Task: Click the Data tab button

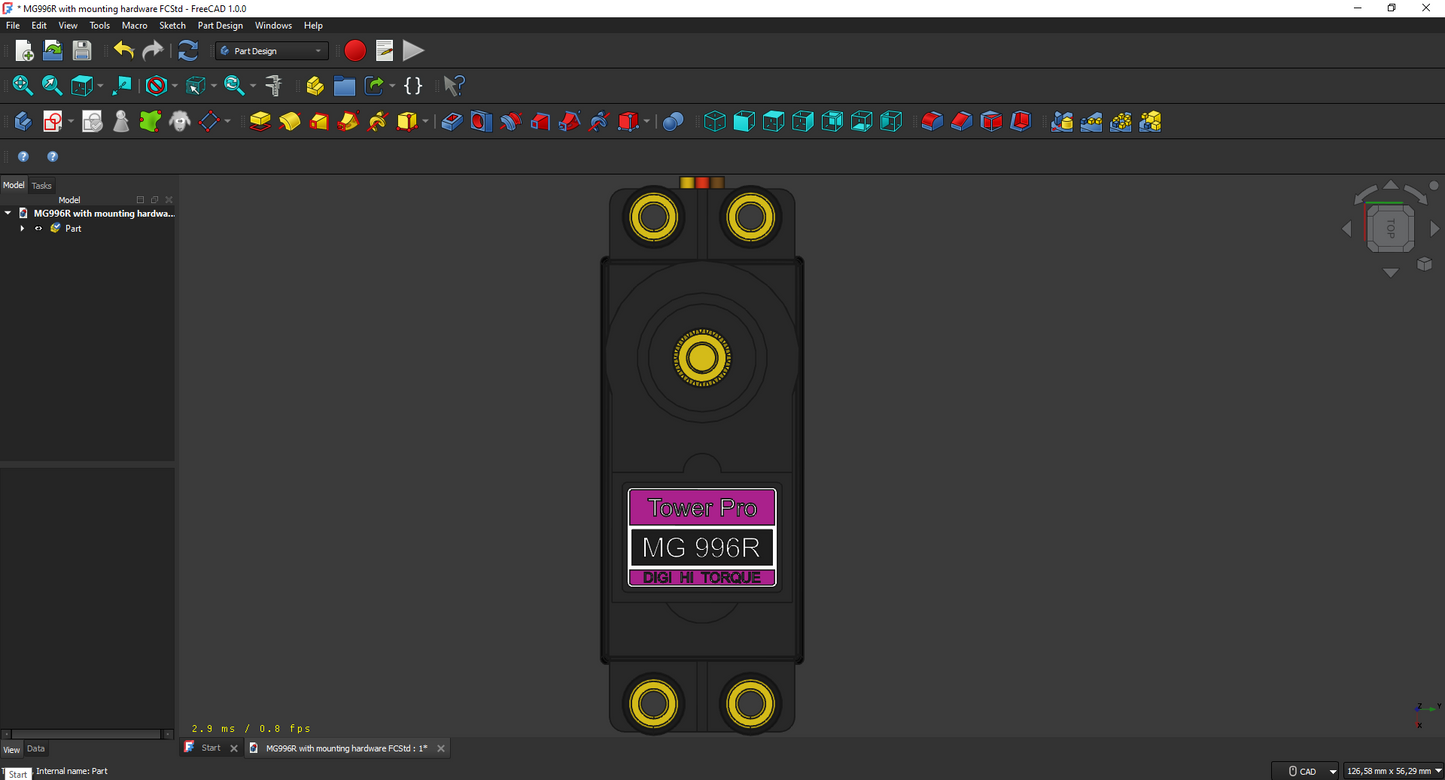Action: click(36, 749)
